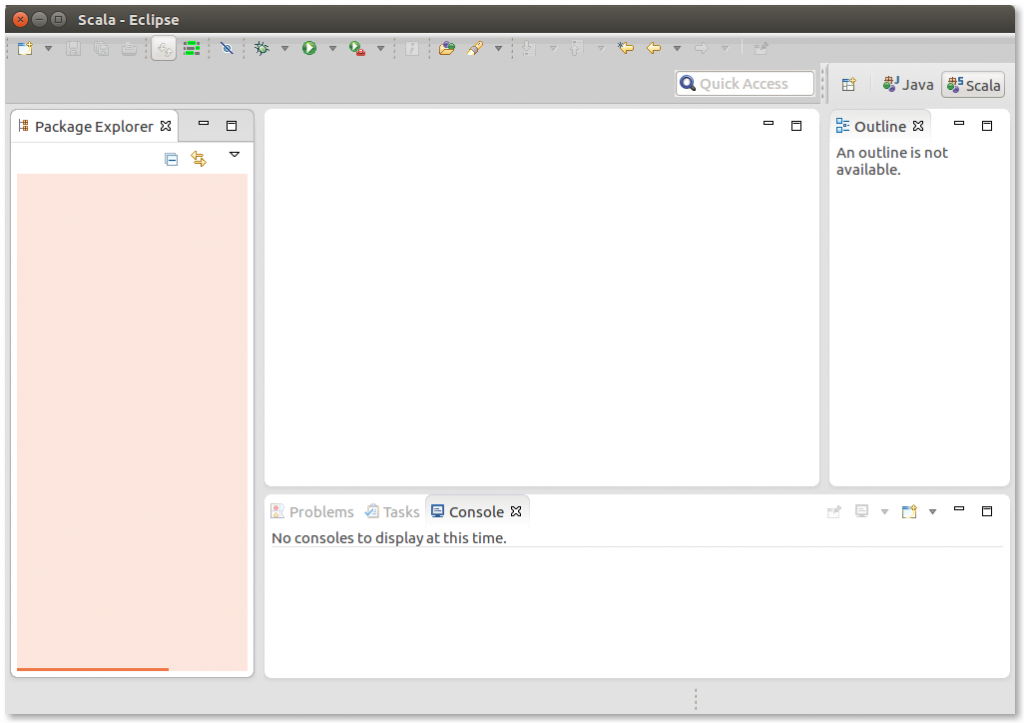Click the Open Perspective icon
This screenshot has width=1024, height=723.
click(848, 84)
